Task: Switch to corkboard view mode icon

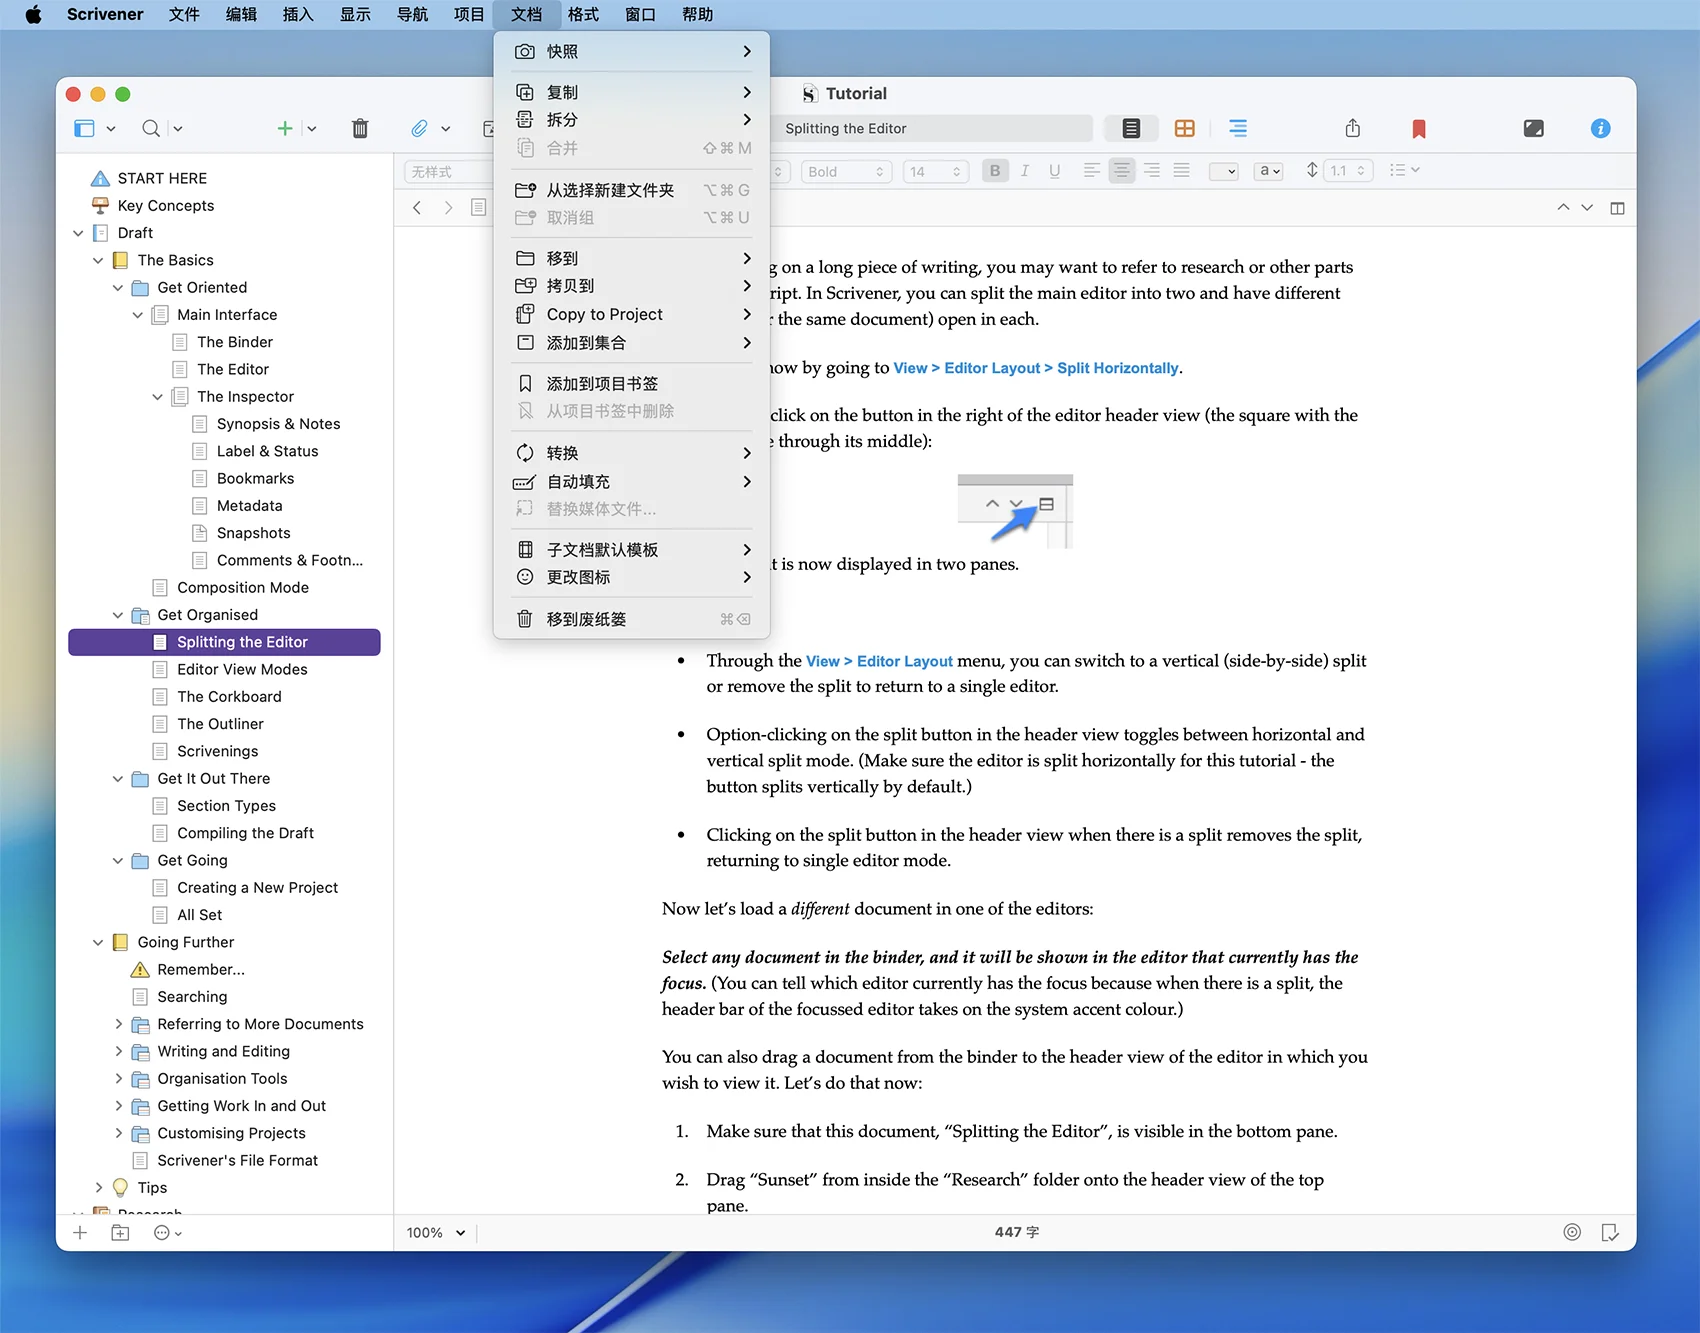Action: [x=1184, y=128]
